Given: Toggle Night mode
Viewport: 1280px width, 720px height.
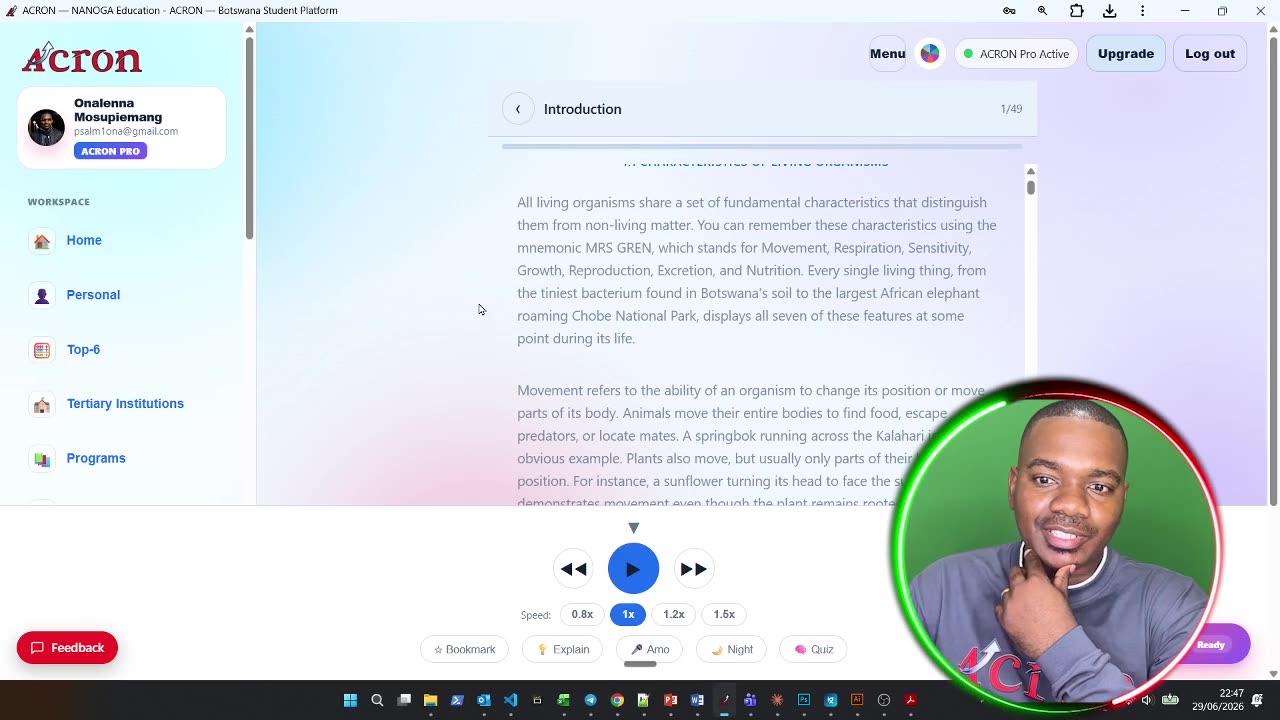Looking at the screenshot, I should tap(732, 649).
